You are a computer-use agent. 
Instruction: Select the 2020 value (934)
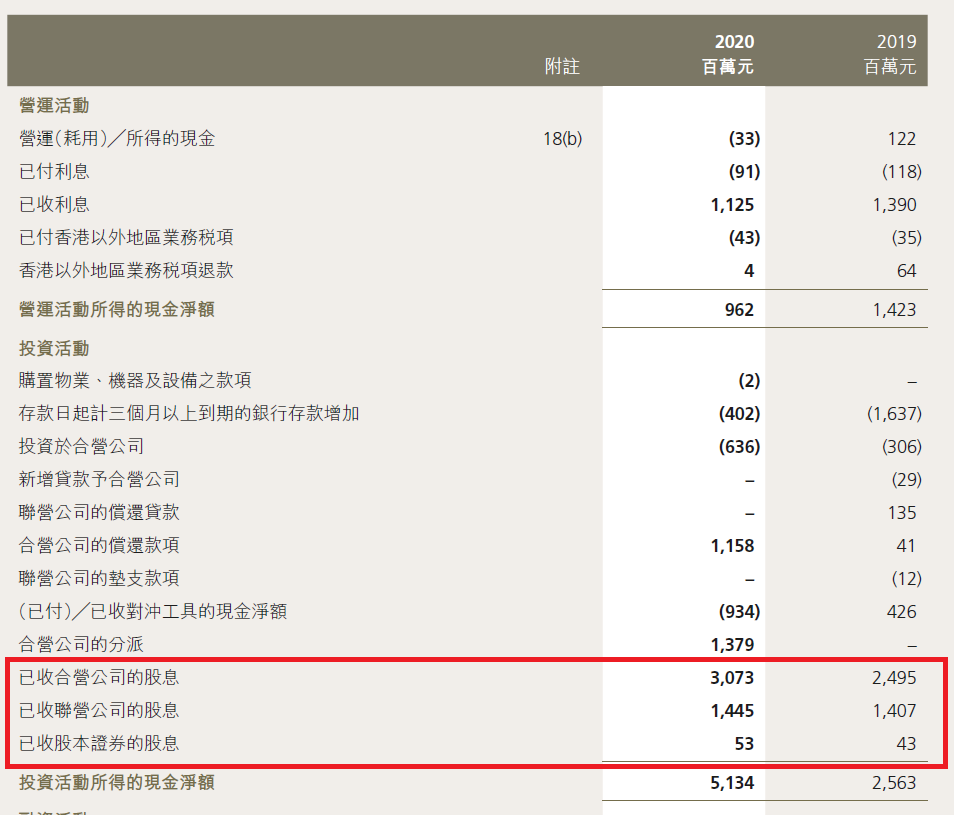[x=739, y=611]
